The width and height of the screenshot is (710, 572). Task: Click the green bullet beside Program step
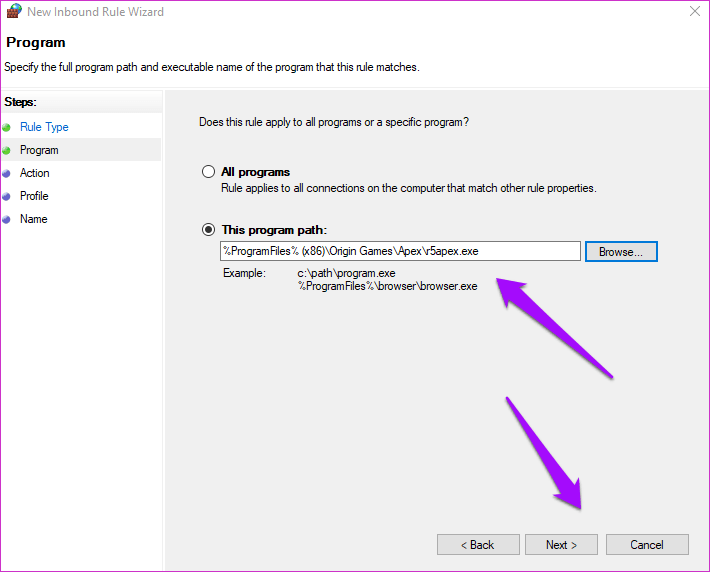(6, 150)
